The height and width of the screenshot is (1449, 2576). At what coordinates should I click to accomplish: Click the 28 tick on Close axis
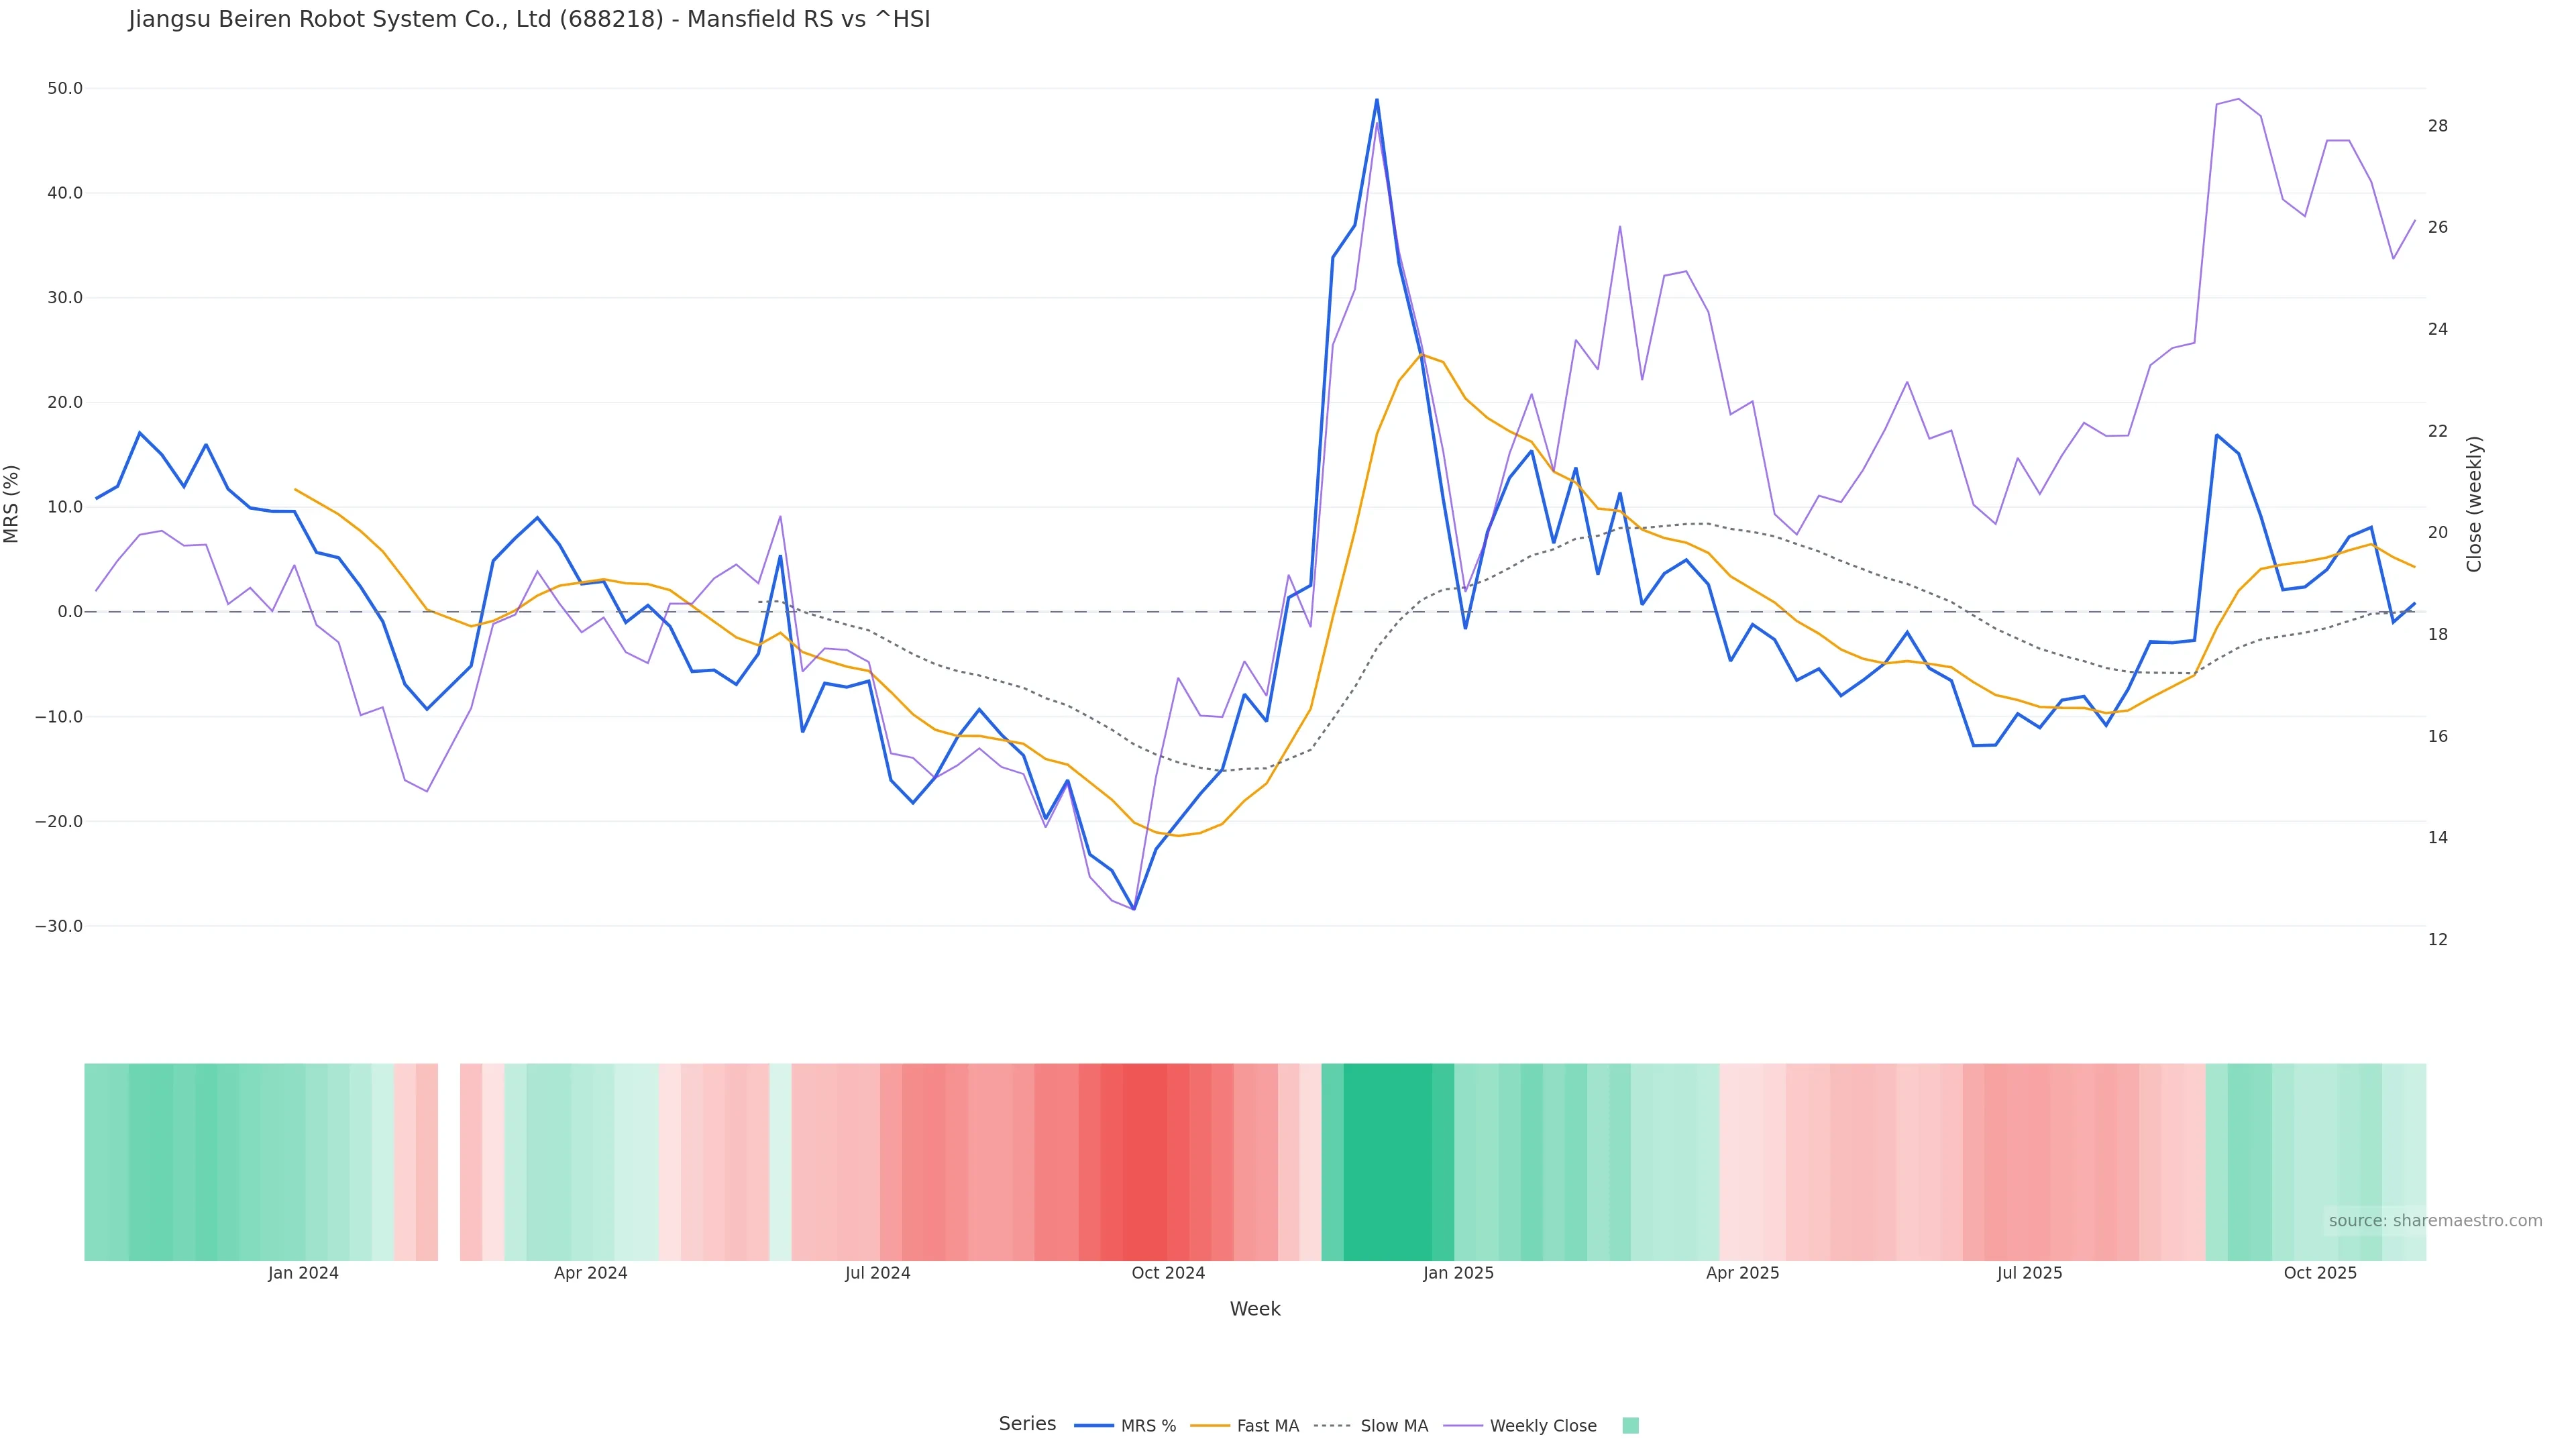2438,126
